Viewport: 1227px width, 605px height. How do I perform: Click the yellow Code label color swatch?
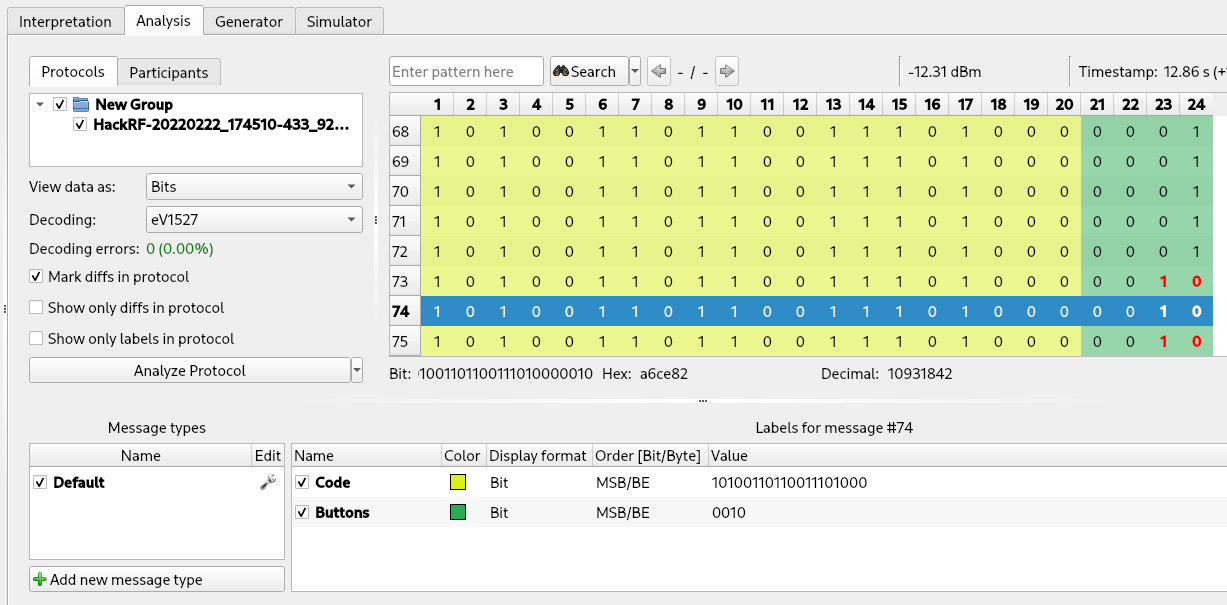click(x=458, y=483)
